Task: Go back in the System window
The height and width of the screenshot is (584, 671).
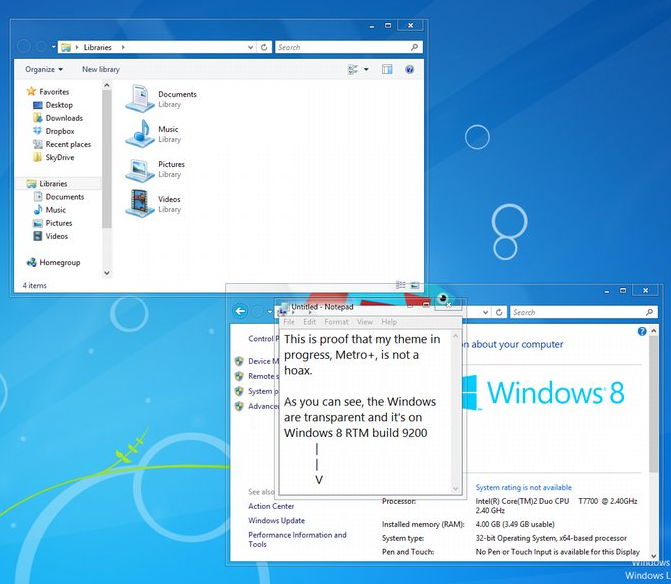Action: coord(240,311)
